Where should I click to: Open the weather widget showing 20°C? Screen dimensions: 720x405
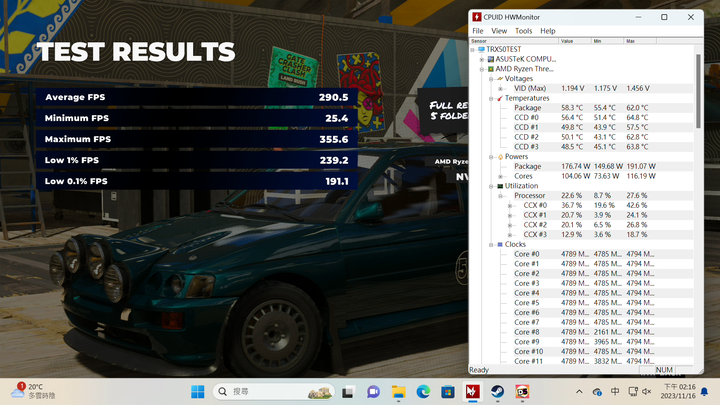pyautogui.click(x=33, y=391)
